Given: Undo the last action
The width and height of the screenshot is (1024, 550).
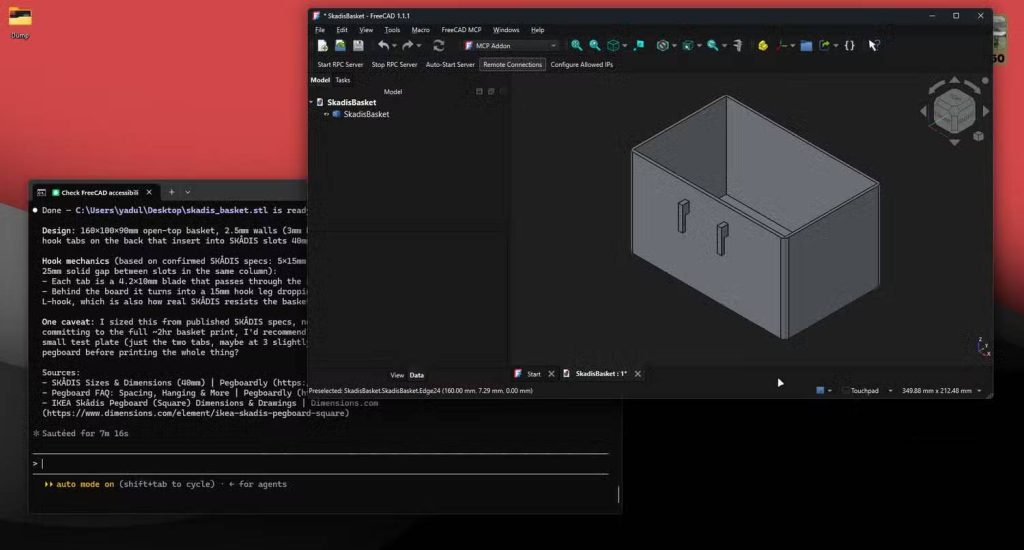Looking at the screenshot, I should tap(383, 46).
